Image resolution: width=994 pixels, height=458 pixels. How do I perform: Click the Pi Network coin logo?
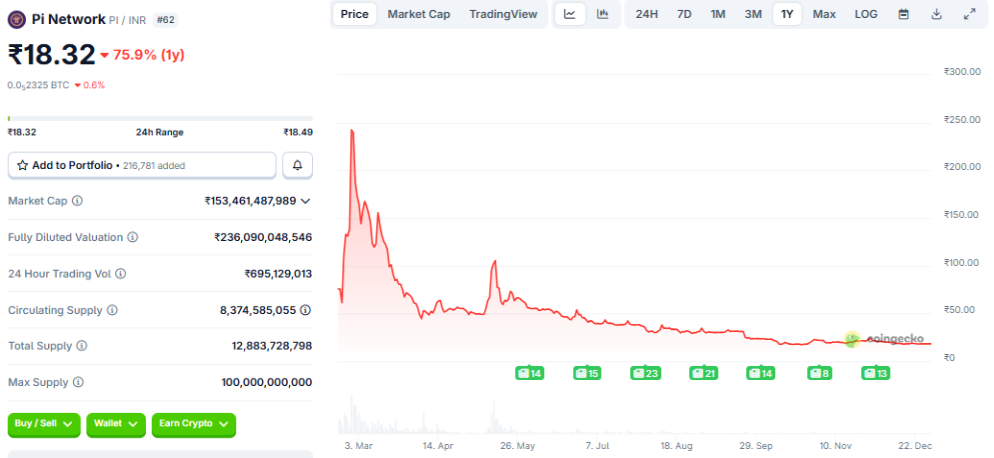(17, 20)
